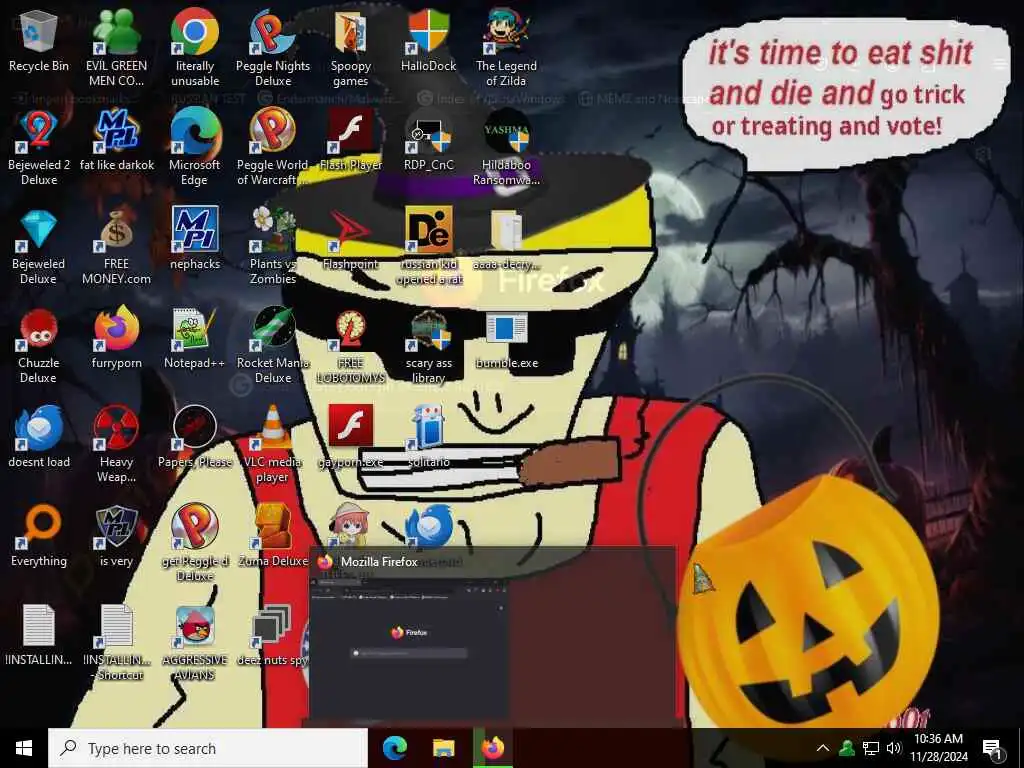Image resolution: width=1024 pixels, height=768 pixels.
Task: Open the Peggle Nights Deluxe shortcut
Action: click(273, 47)
